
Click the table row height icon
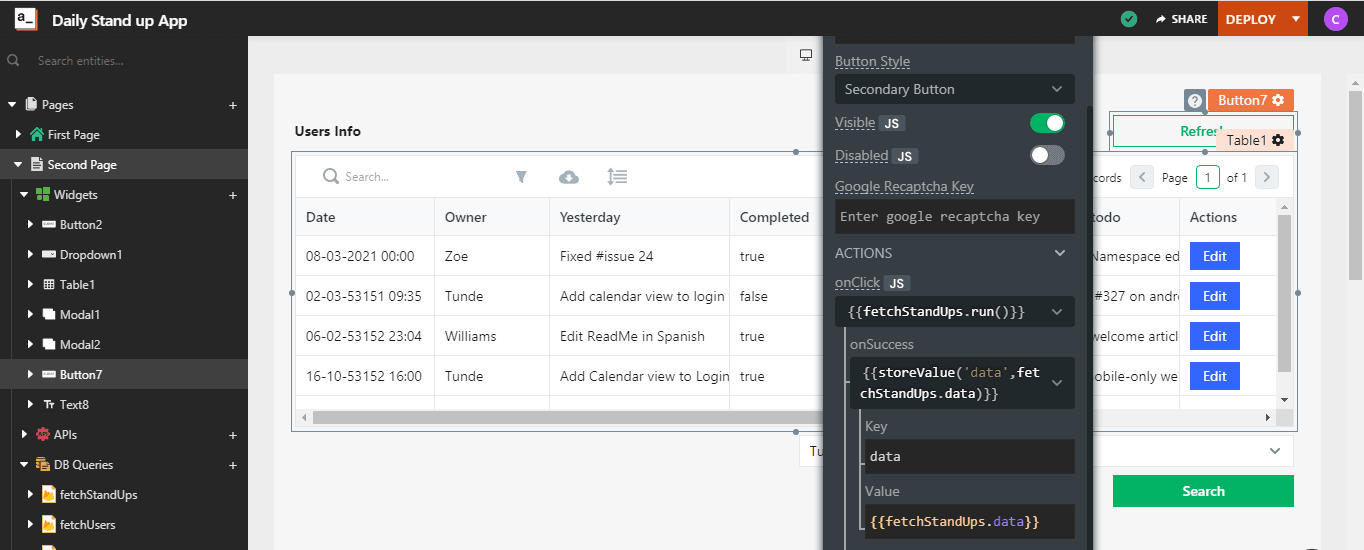(x=617, y=177)
